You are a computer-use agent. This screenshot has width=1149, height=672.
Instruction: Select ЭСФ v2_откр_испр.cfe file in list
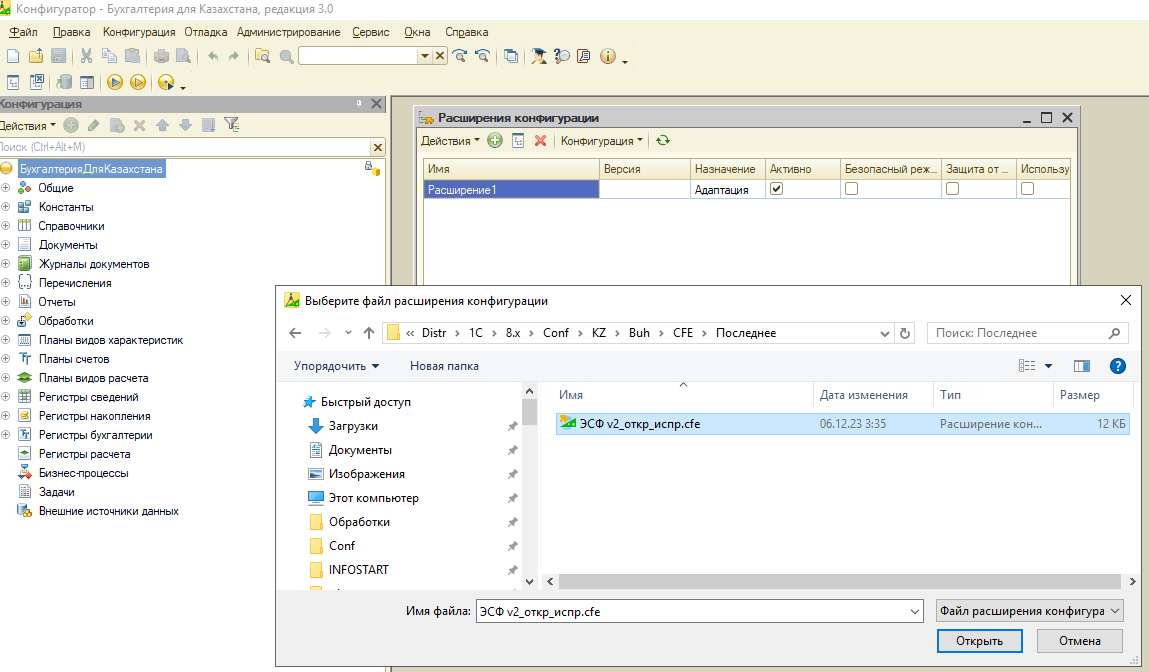pos(842,424)
